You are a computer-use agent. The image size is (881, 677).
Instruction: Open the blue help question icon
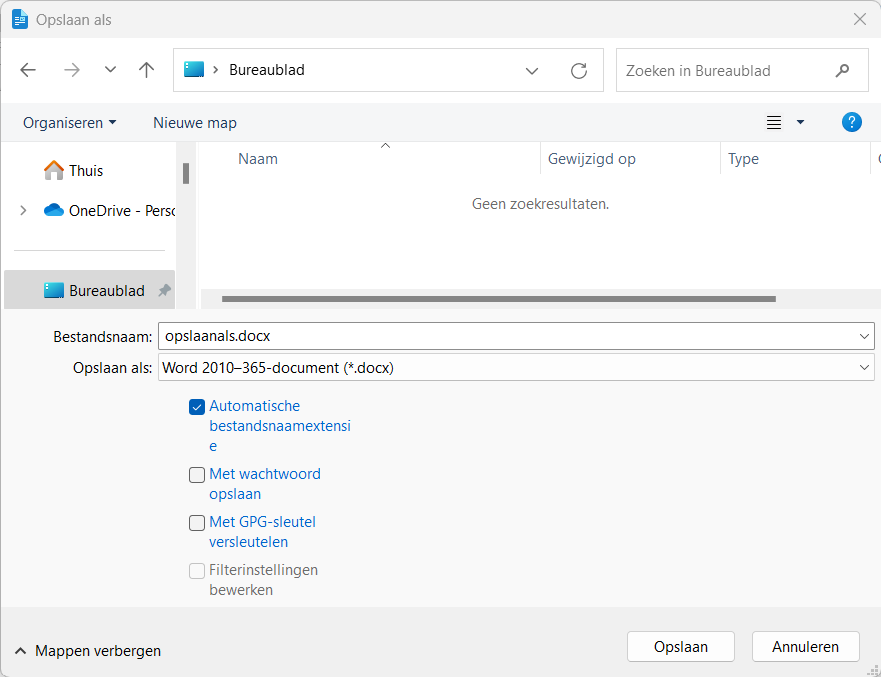tap(851, 122)
